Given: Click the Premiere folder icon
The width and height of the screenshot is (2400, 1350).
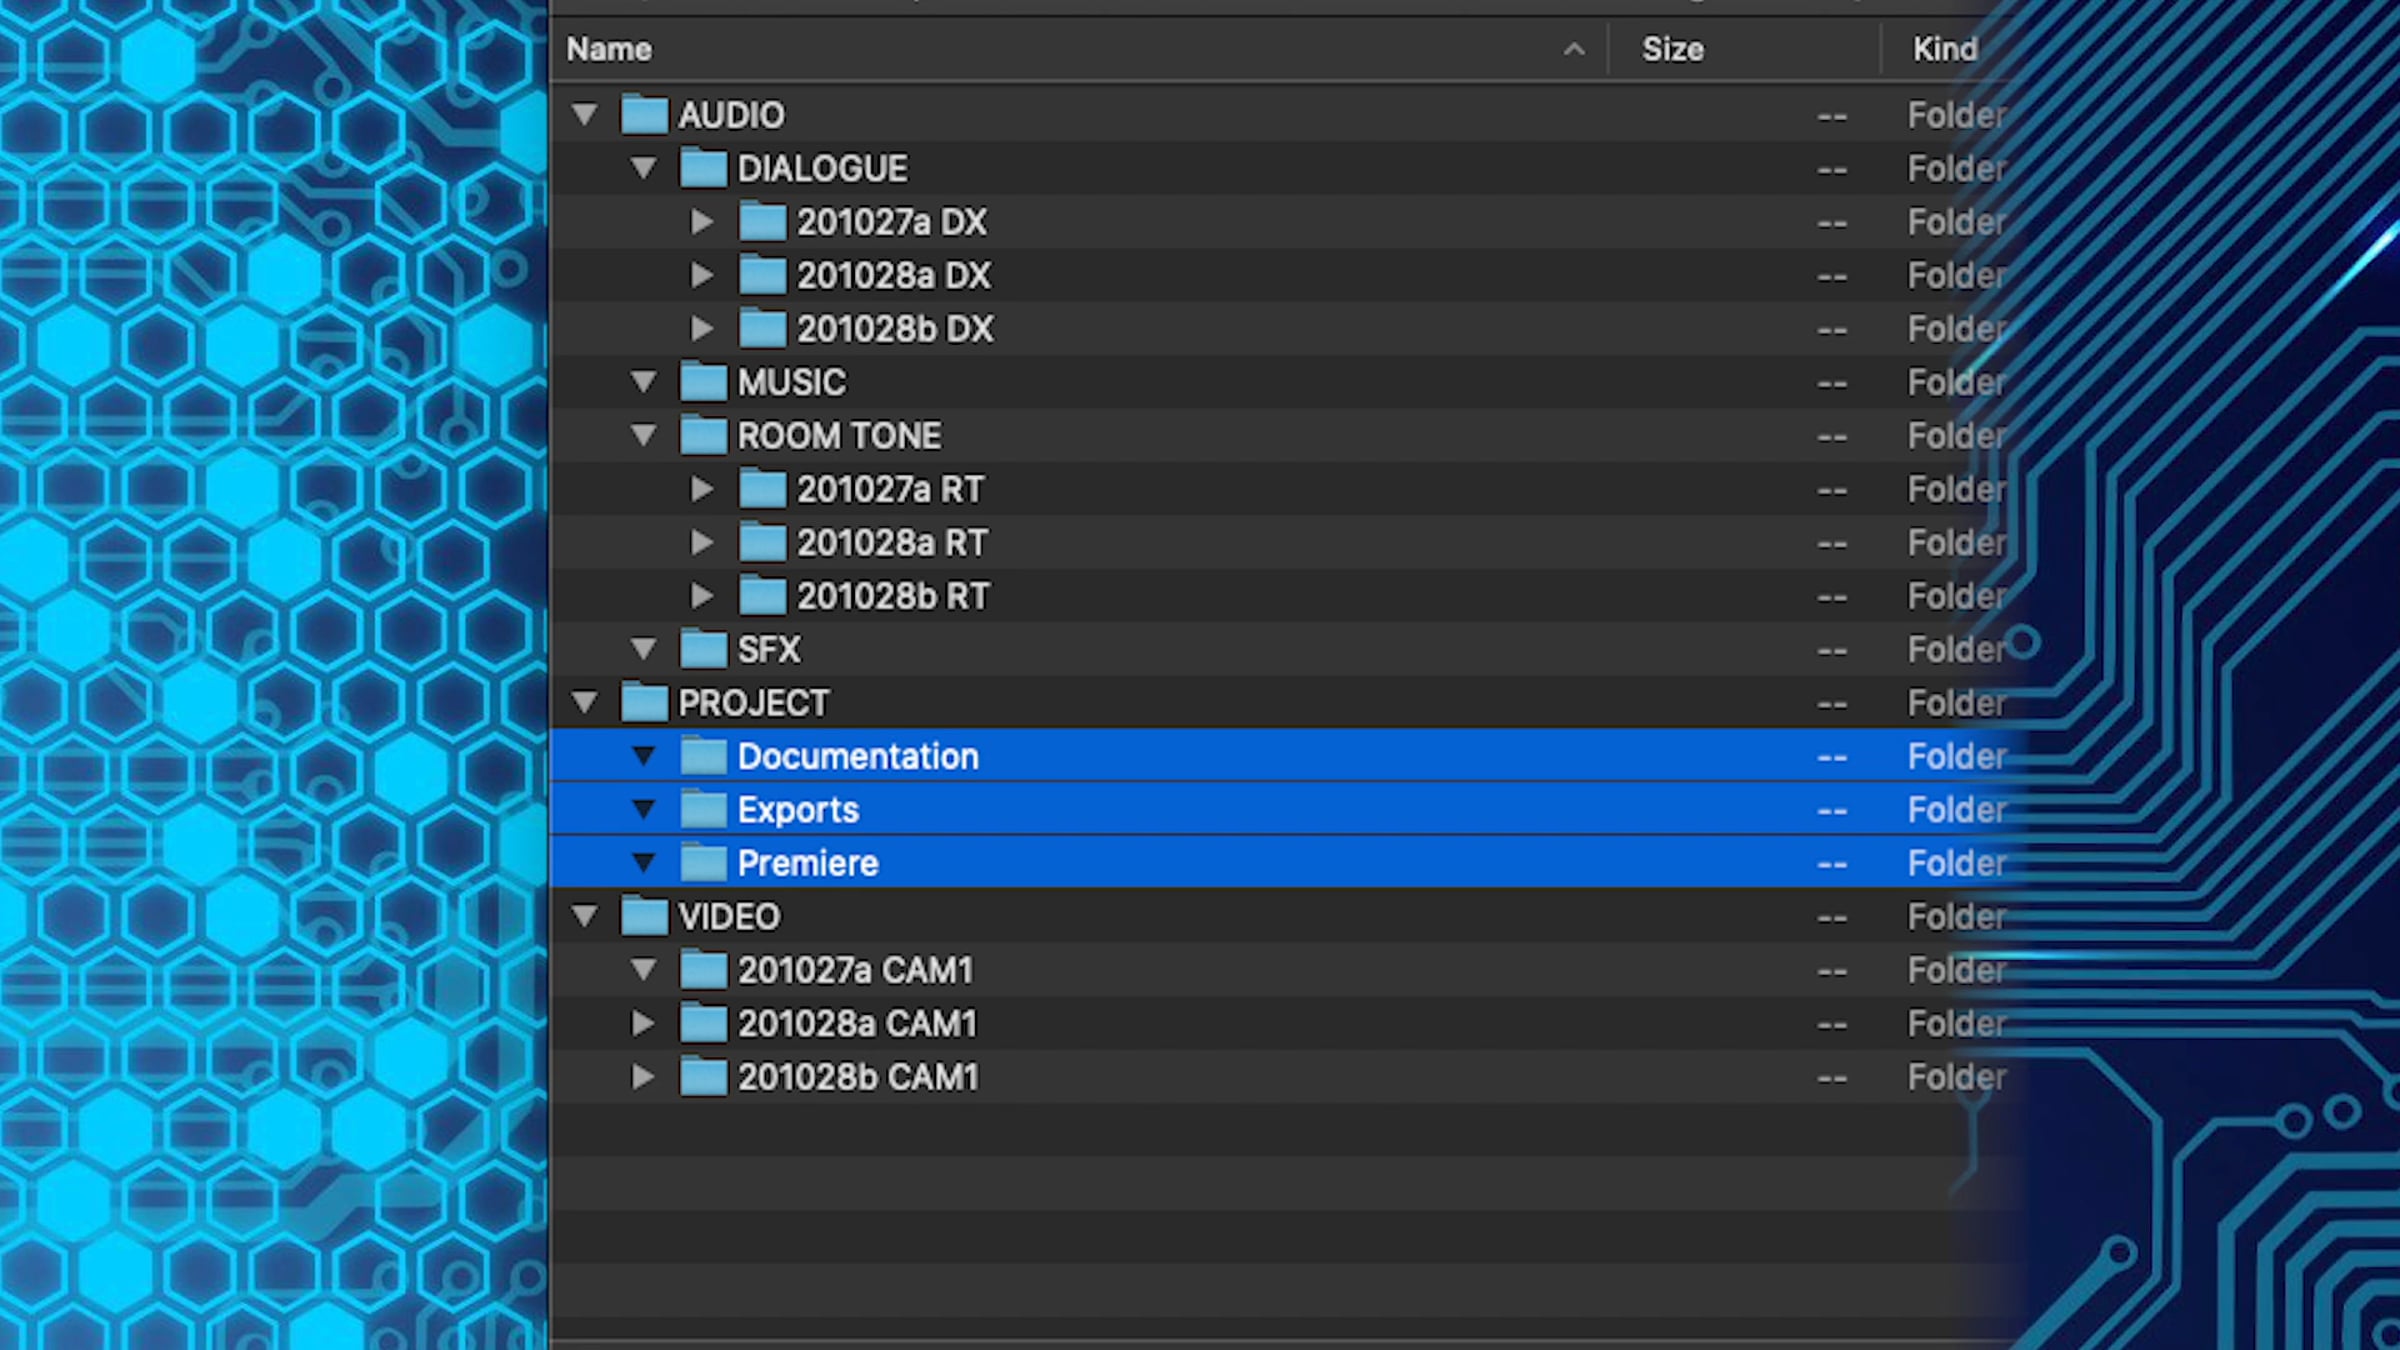Looking at the screenshot, I should (703, 863).
